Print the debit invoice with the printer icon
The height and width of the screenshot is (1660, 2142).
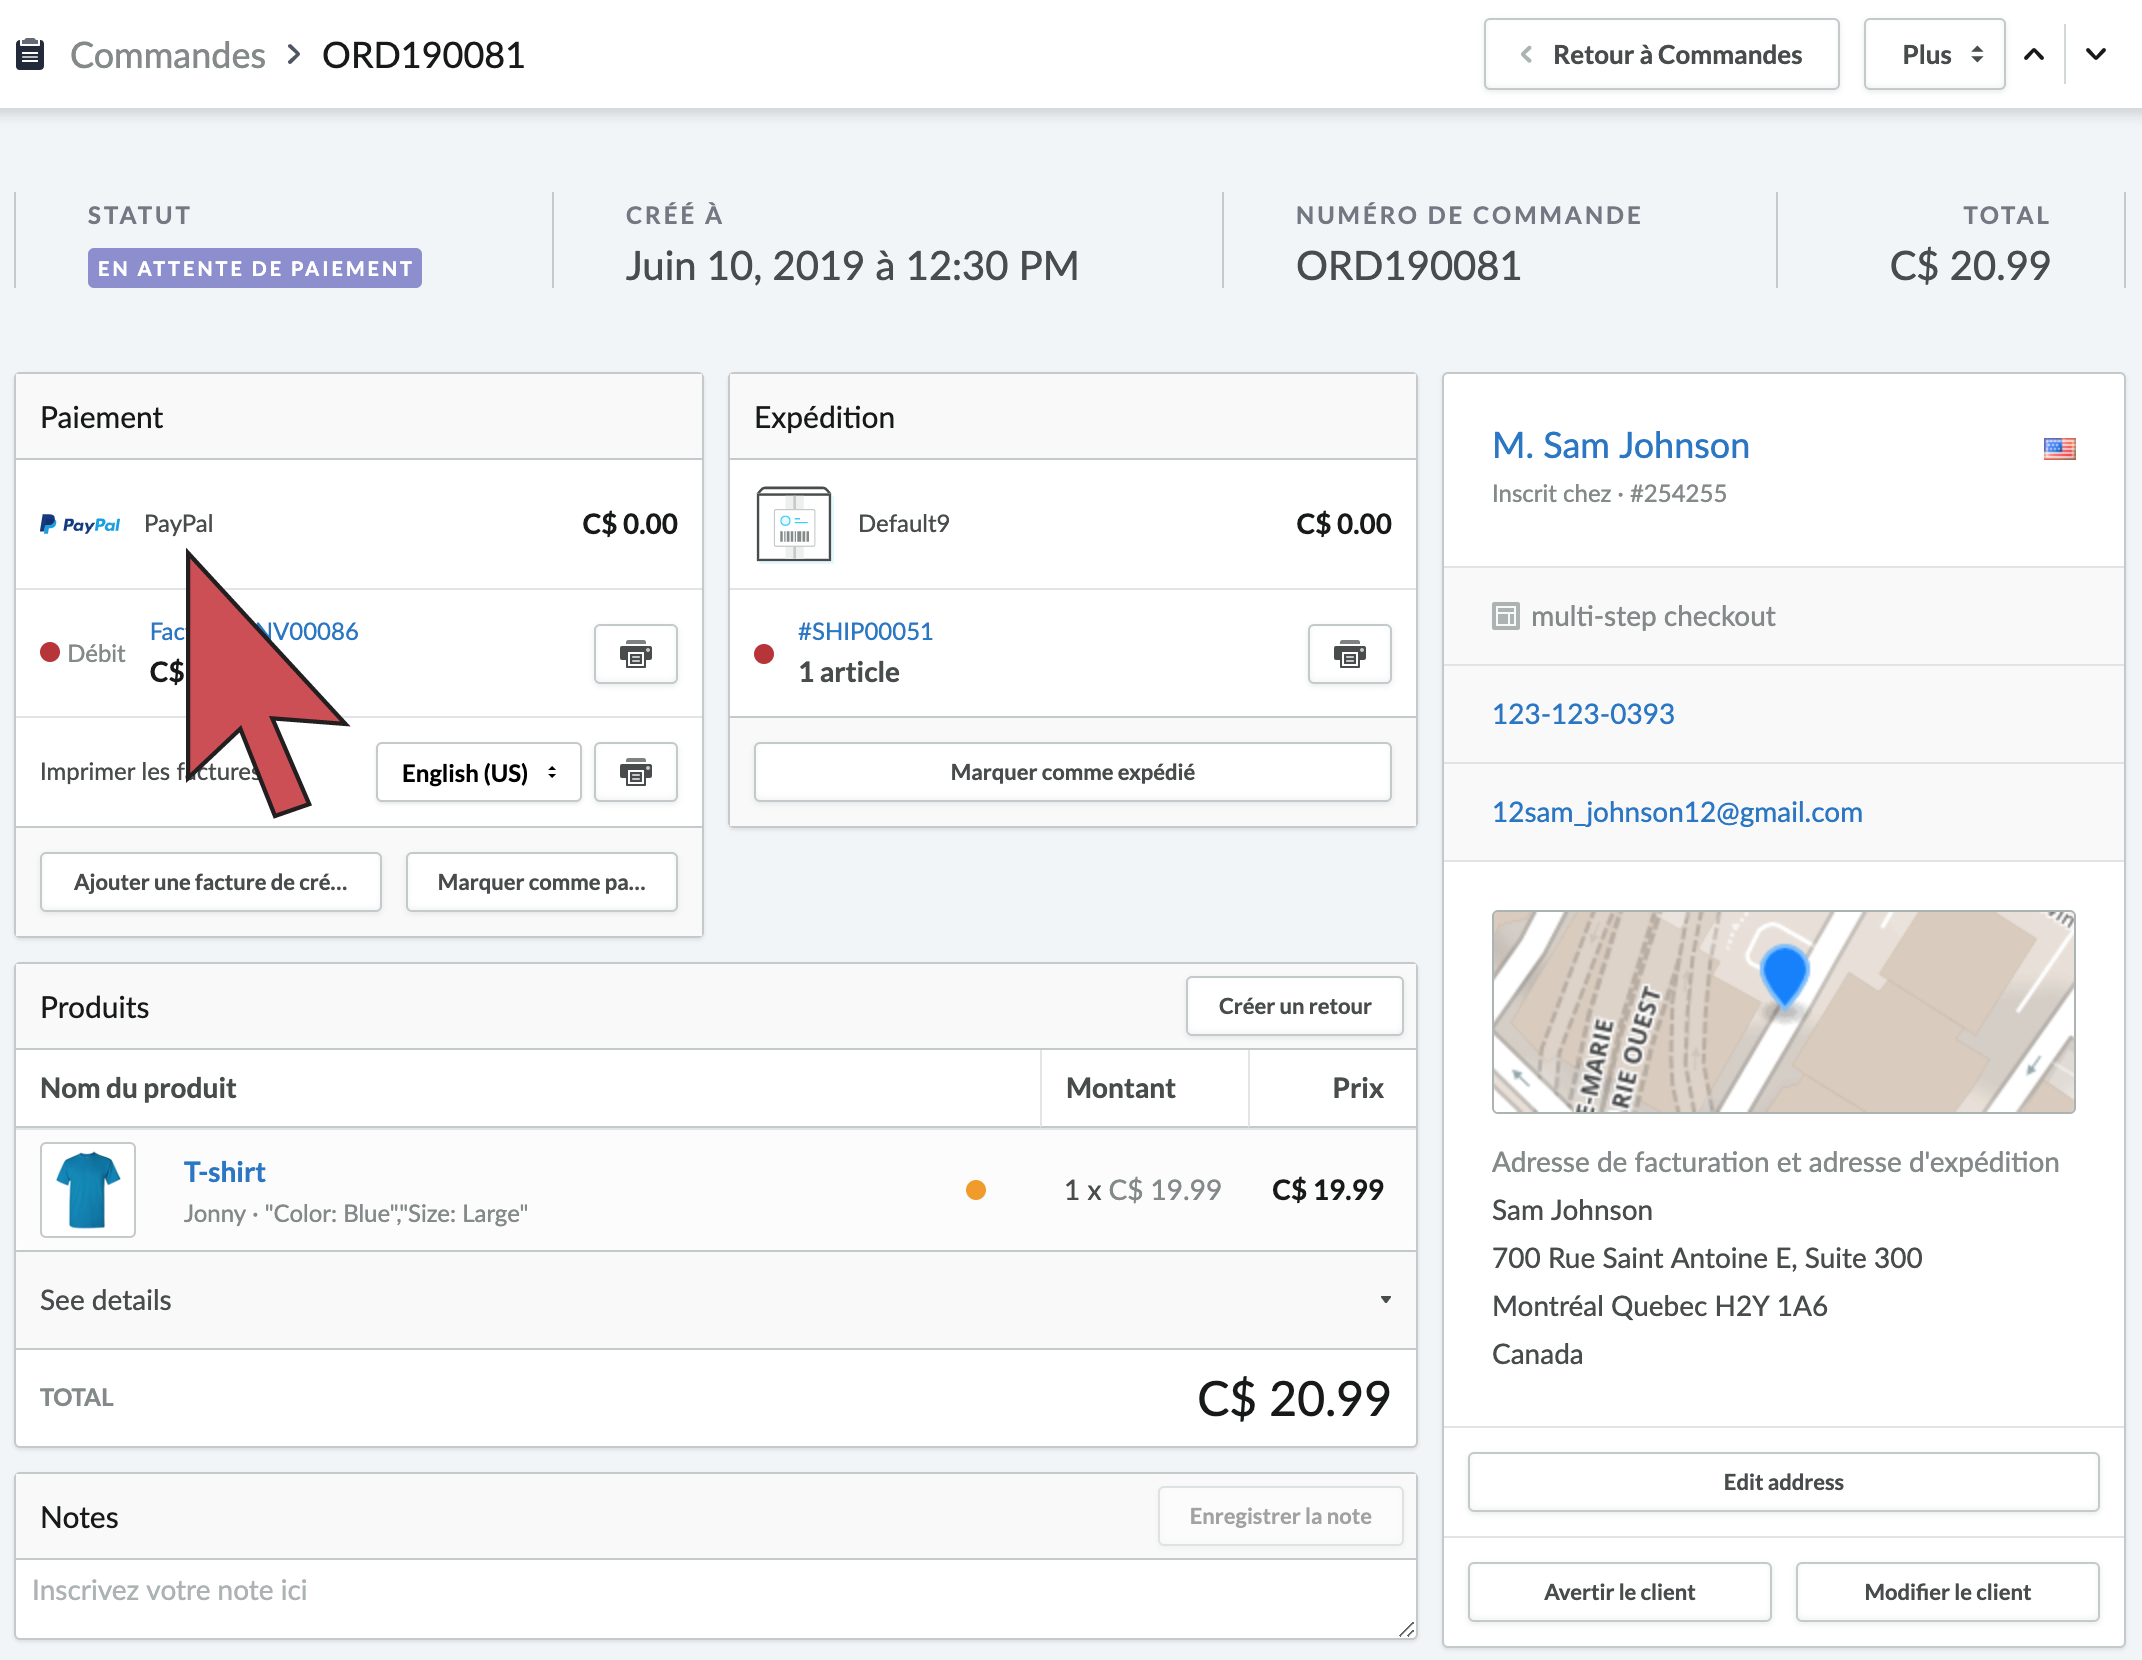point(635,654)
